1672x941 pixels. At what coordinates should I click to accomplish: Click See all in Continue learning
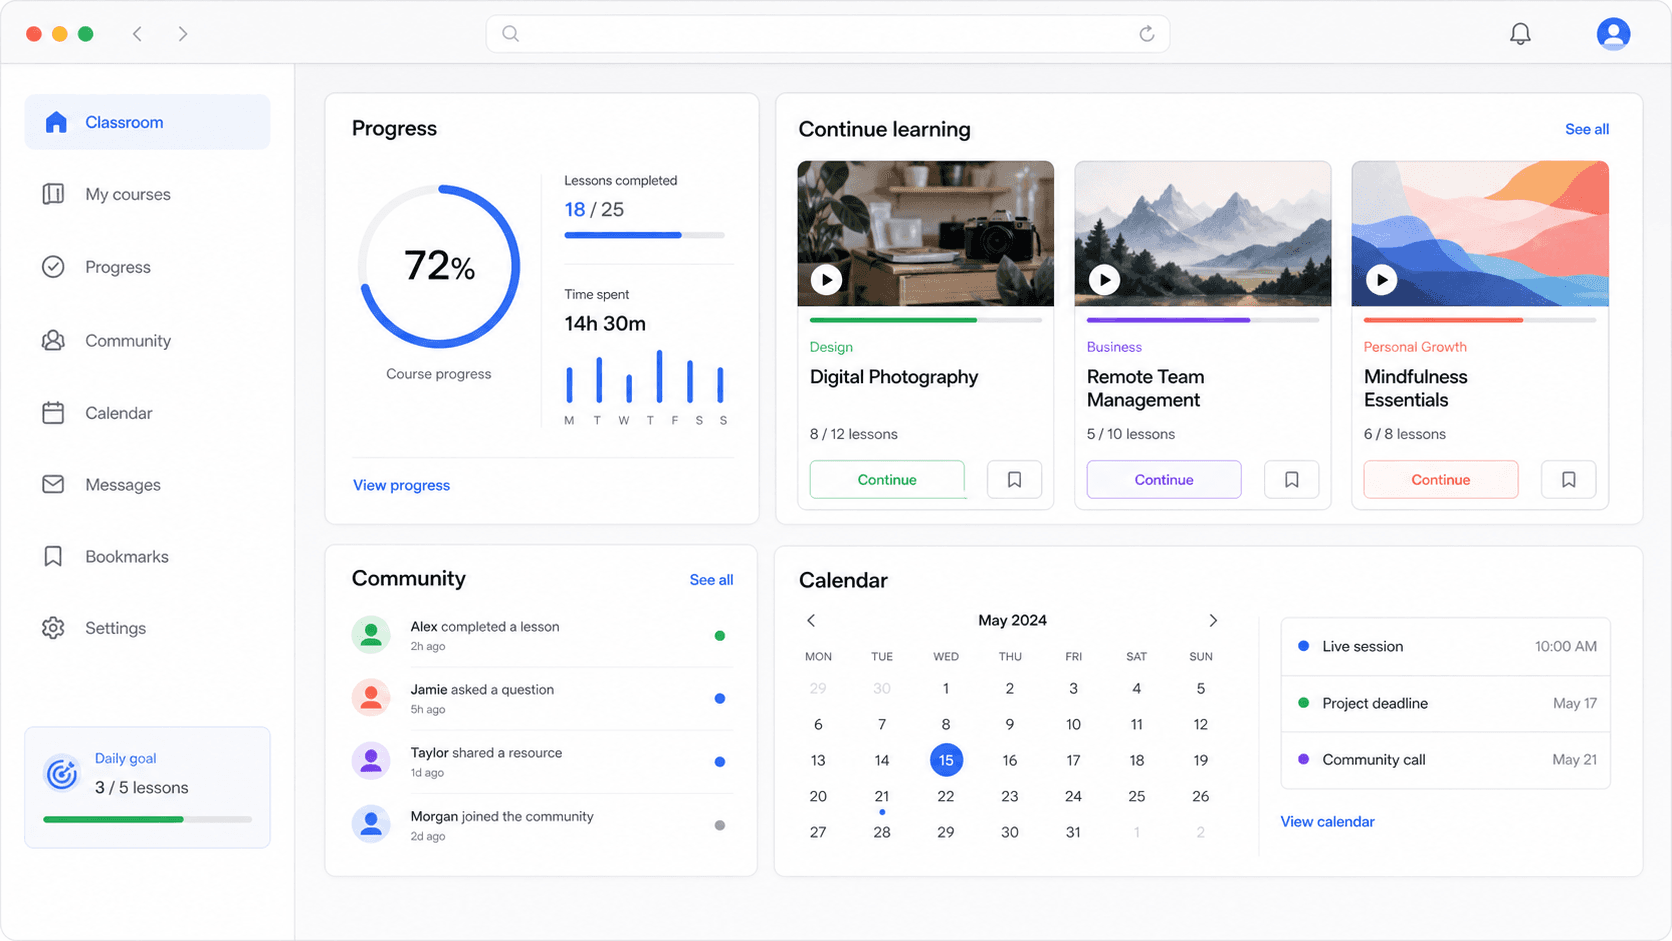point(1587,129)
